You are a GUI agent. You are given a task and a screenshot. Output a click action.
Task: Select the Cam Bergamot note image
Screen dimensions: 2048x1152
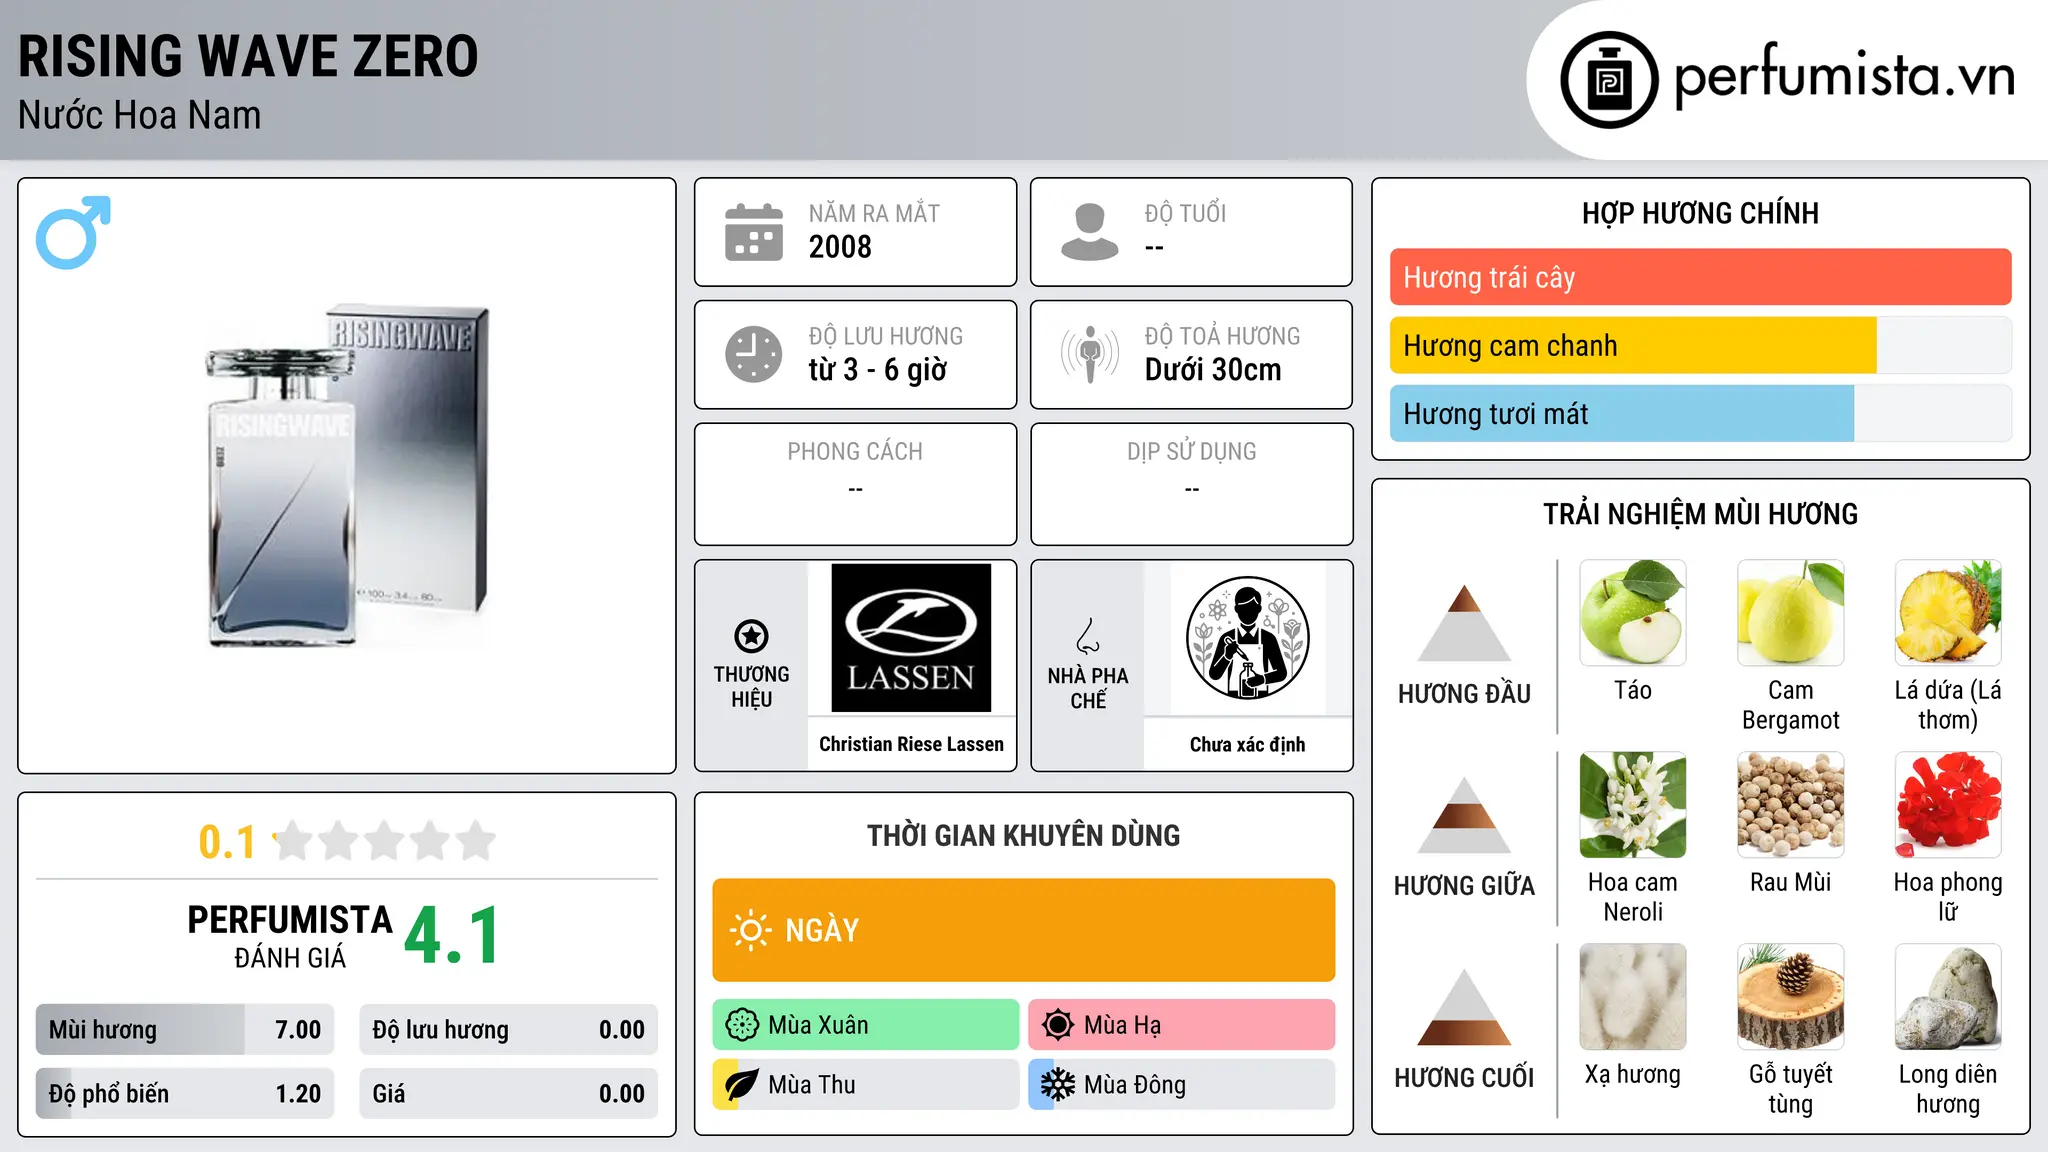[1791, 613]
